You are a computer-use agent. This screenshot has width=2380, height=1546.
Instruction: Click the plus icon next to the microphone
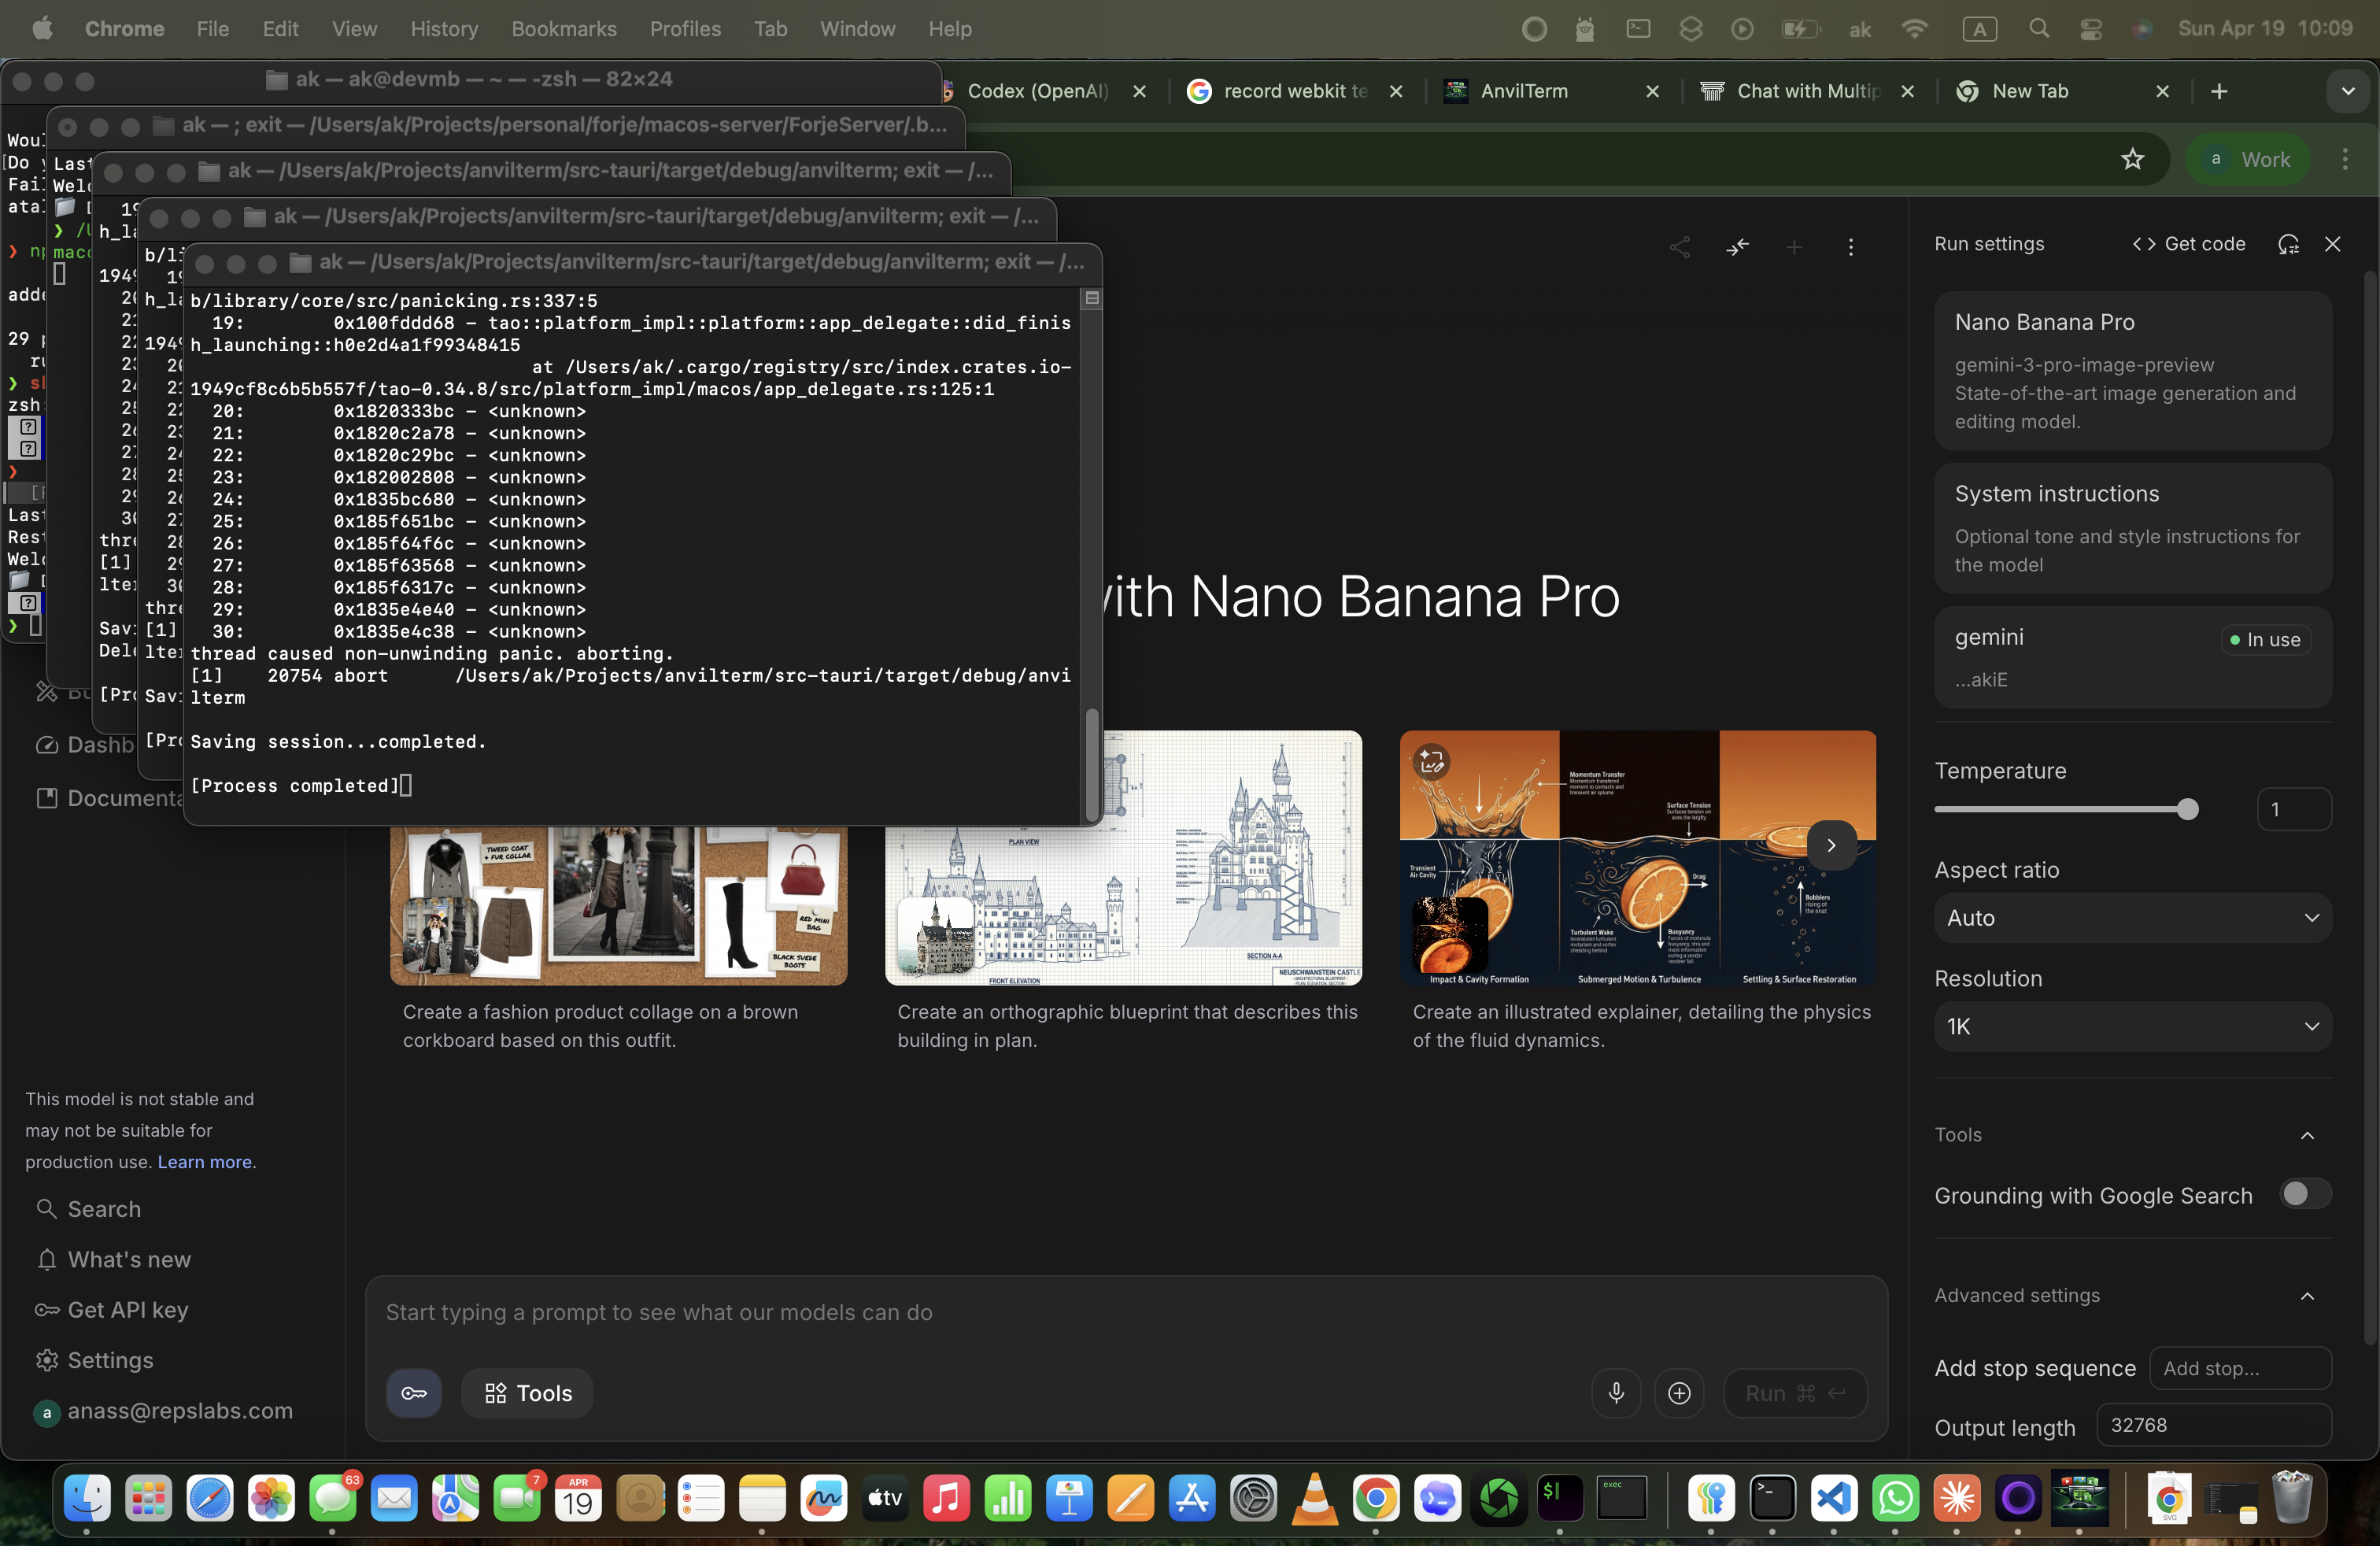tap(1679, 1393)
